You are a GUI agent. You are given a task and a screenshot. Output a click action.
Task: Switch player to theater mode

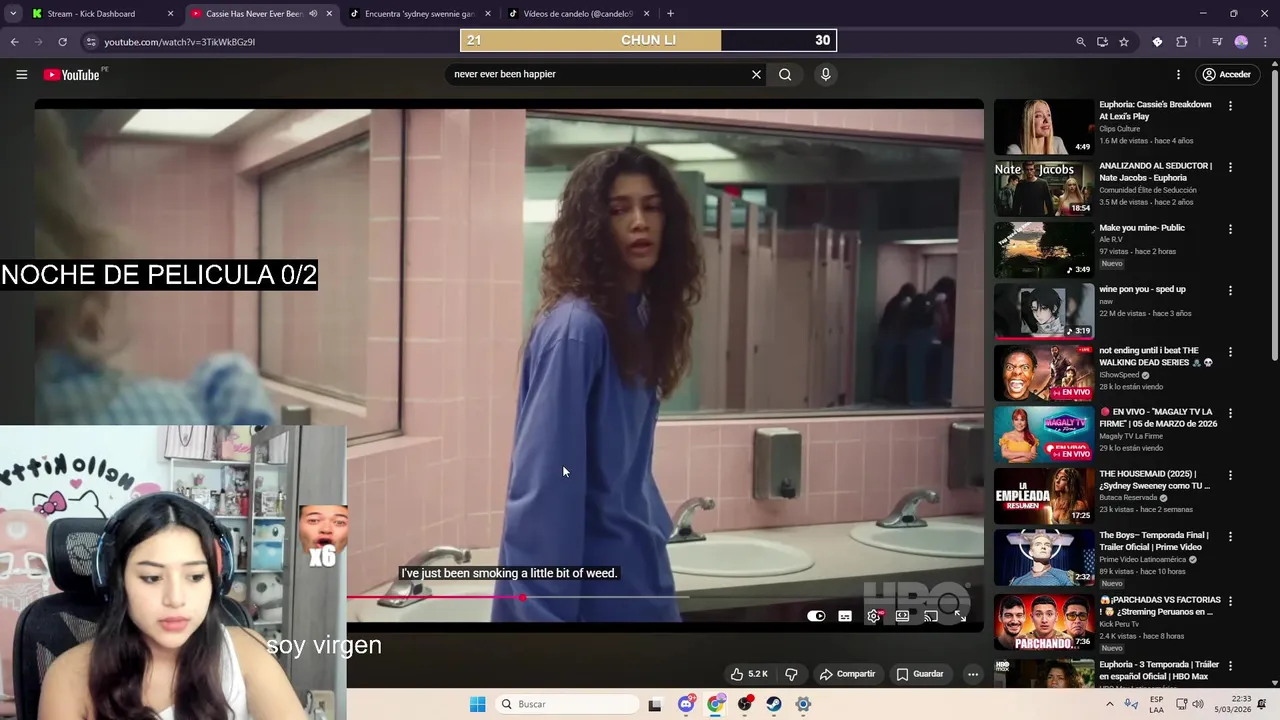pos(902,616)
